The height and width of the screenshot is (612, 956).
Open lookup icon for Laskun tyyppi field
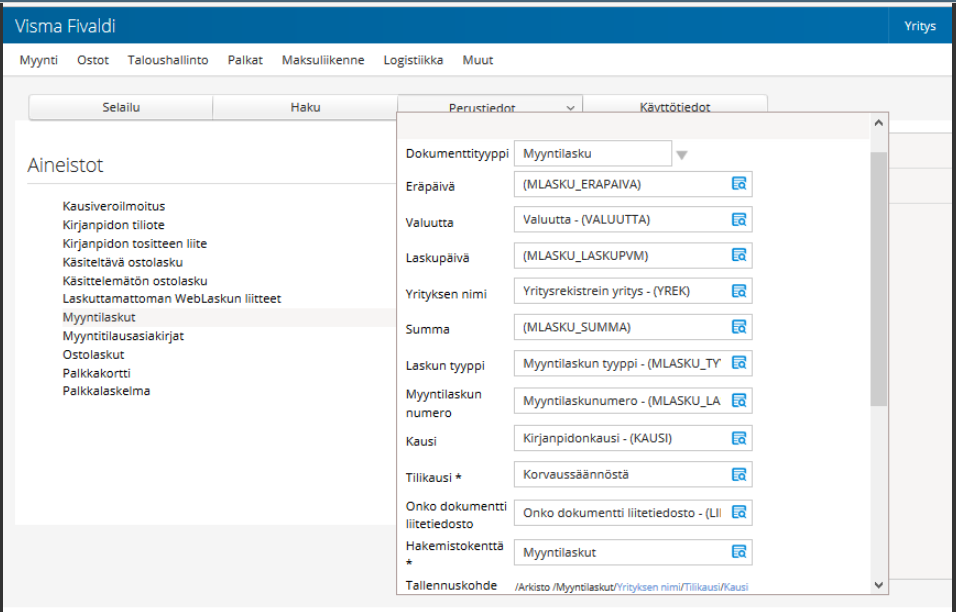[738, 363]
